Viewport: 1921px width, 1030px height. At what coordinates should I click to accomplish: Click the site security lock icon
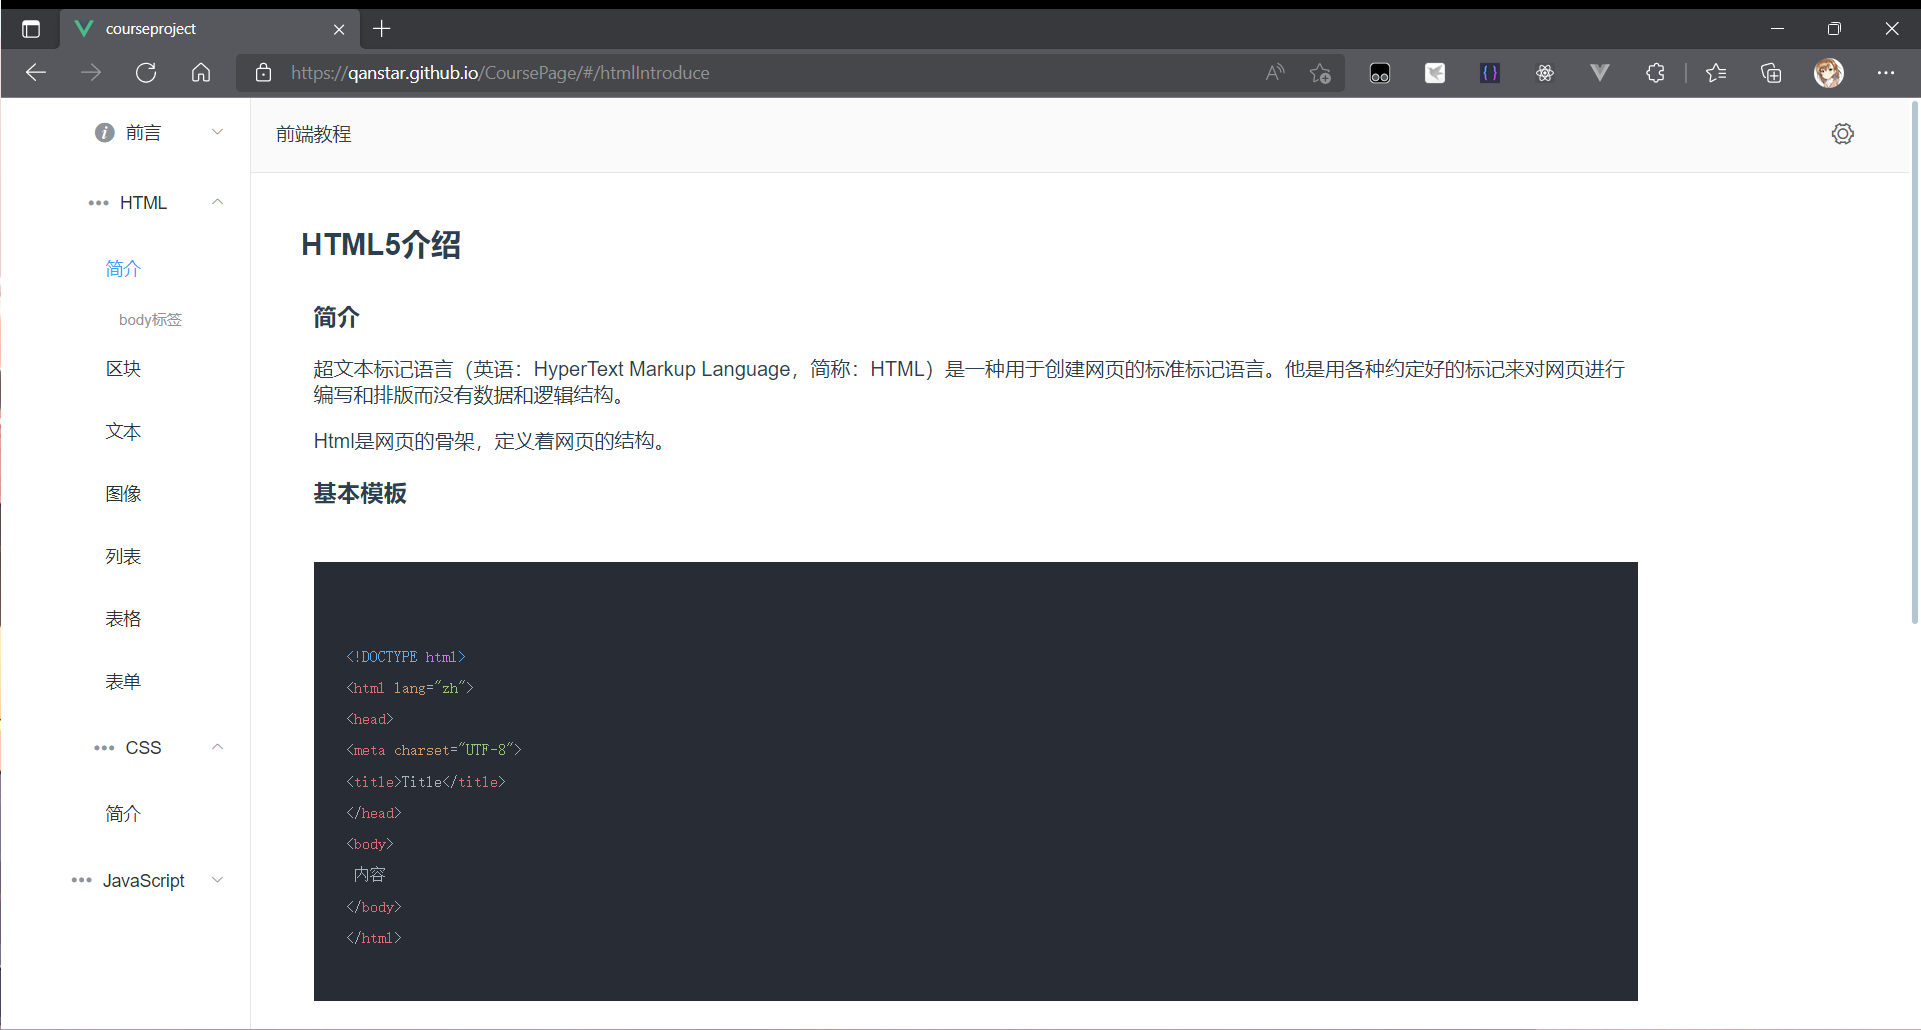pos(263,72)
